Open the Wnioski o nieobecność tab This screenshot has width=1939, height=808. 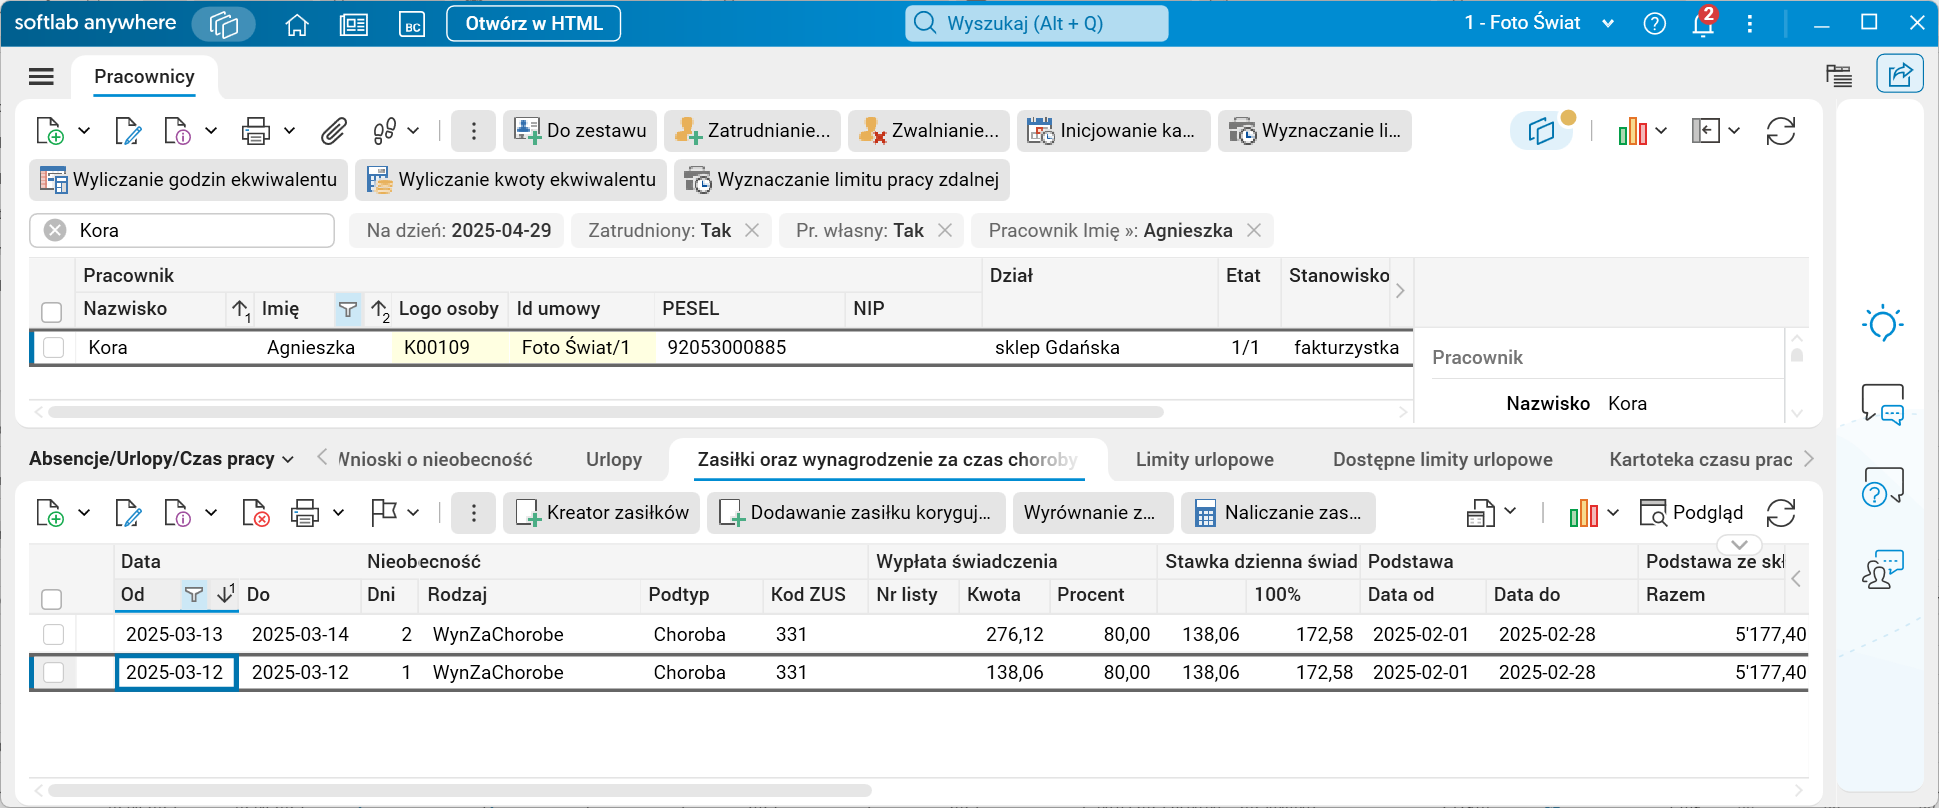(435, 459)
